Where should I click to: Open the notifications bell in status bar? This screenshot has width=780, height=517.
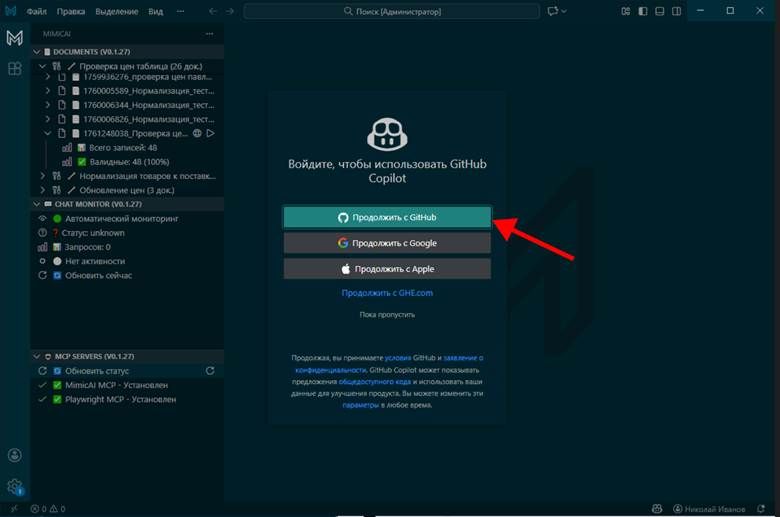point(761,509)
